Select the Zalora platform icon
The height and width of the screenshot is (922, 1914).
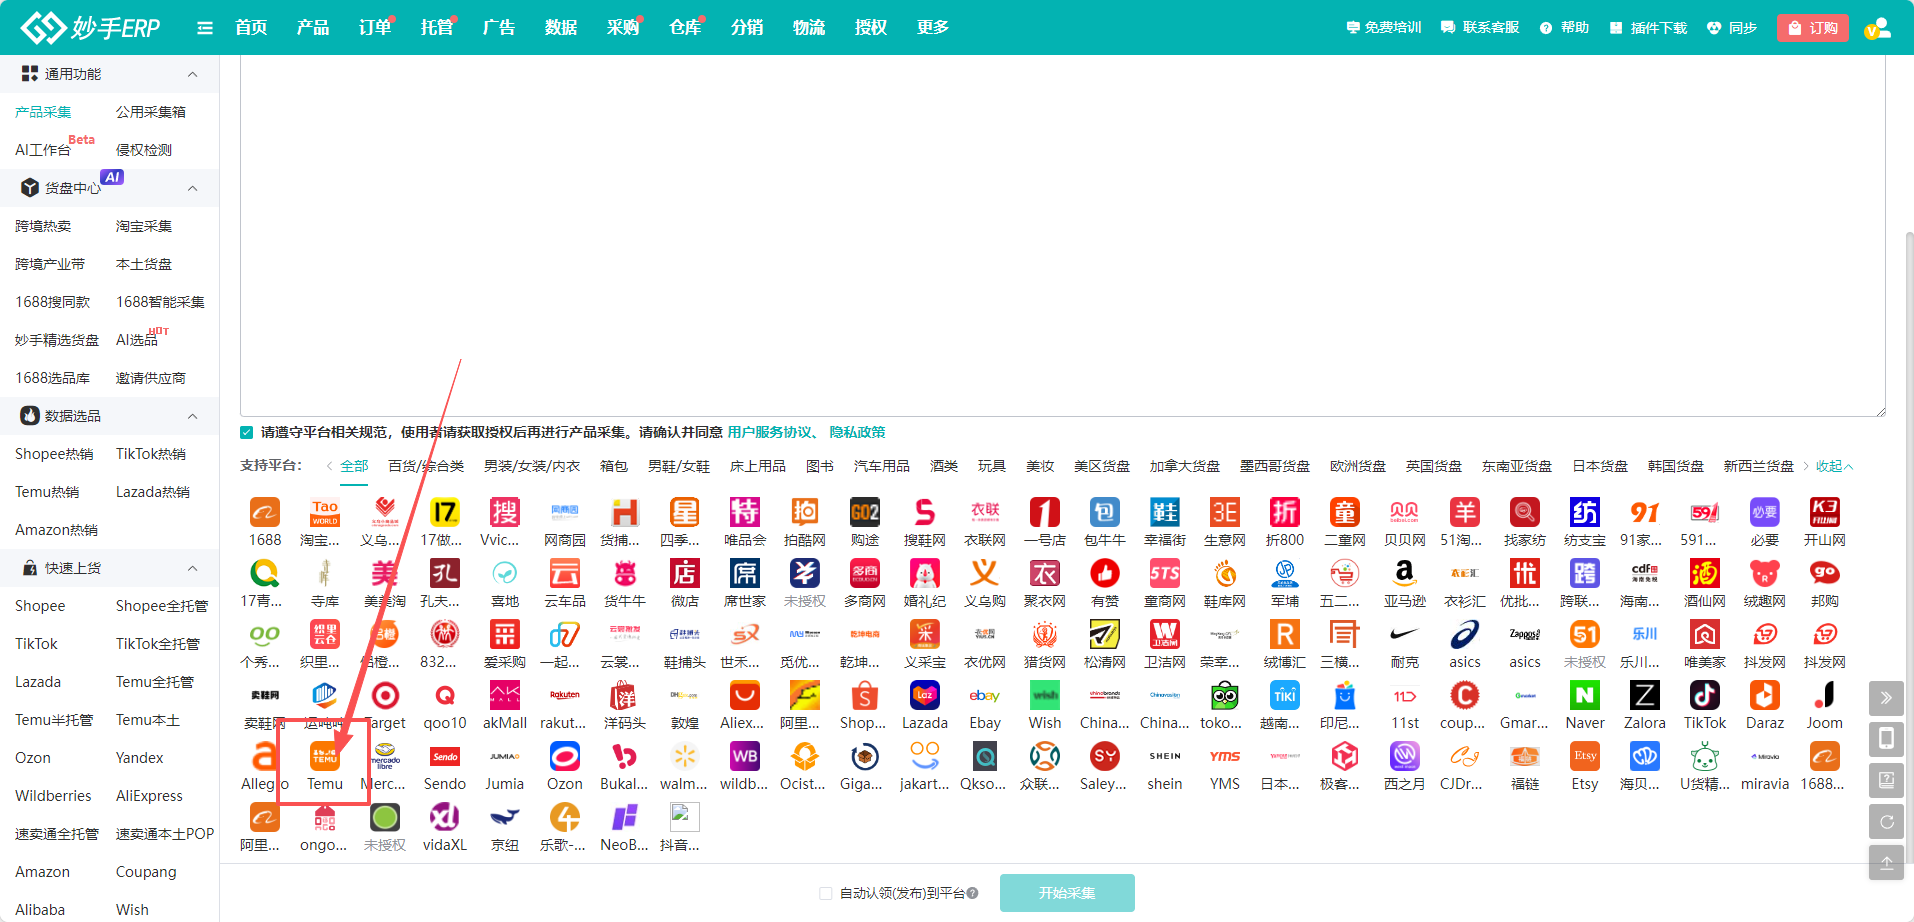1645,696
